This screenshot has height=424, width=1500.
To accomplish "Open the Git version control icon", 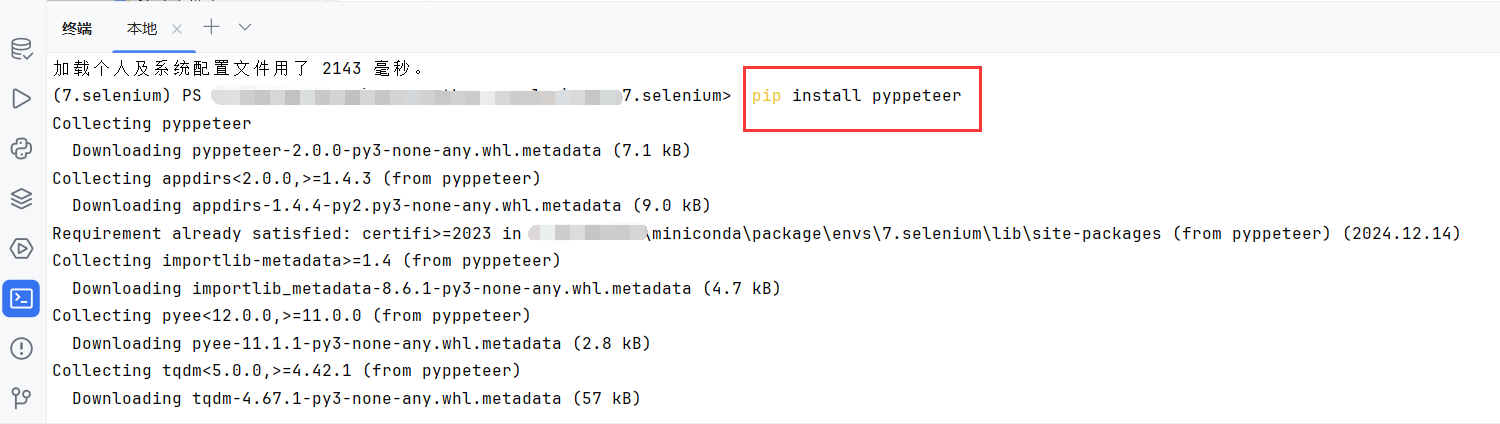I will point(21,398).
